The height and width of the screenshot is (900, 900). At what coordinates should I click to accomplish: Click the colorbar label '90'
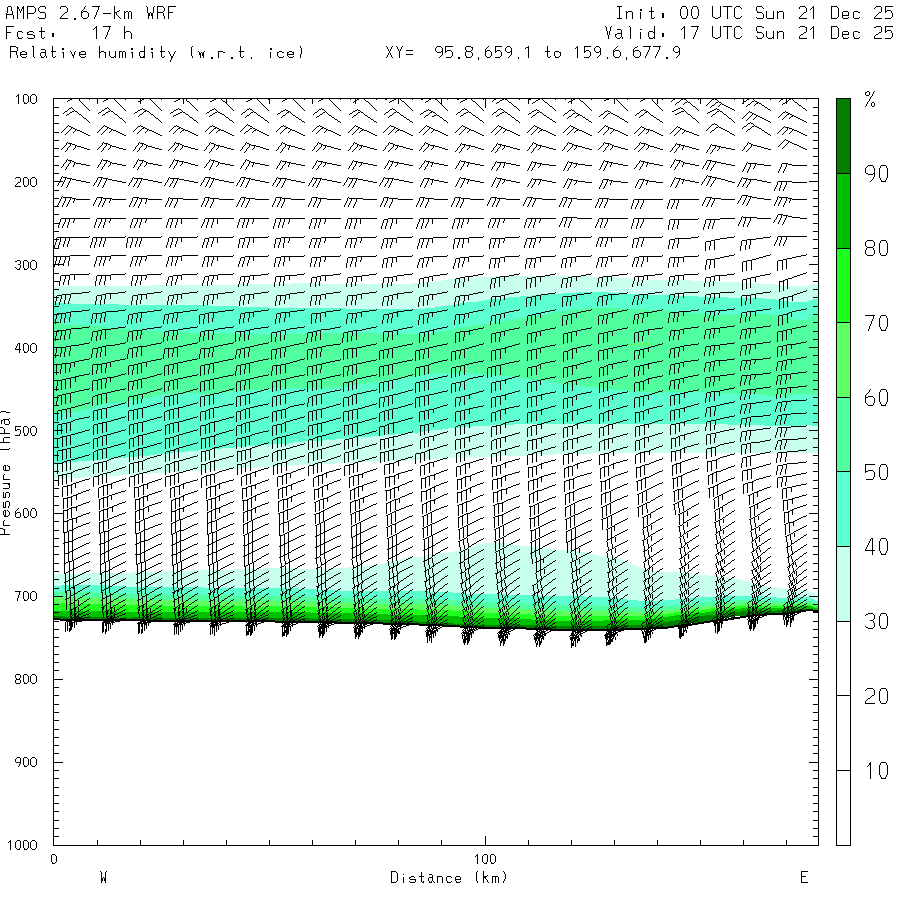[876, 173]
